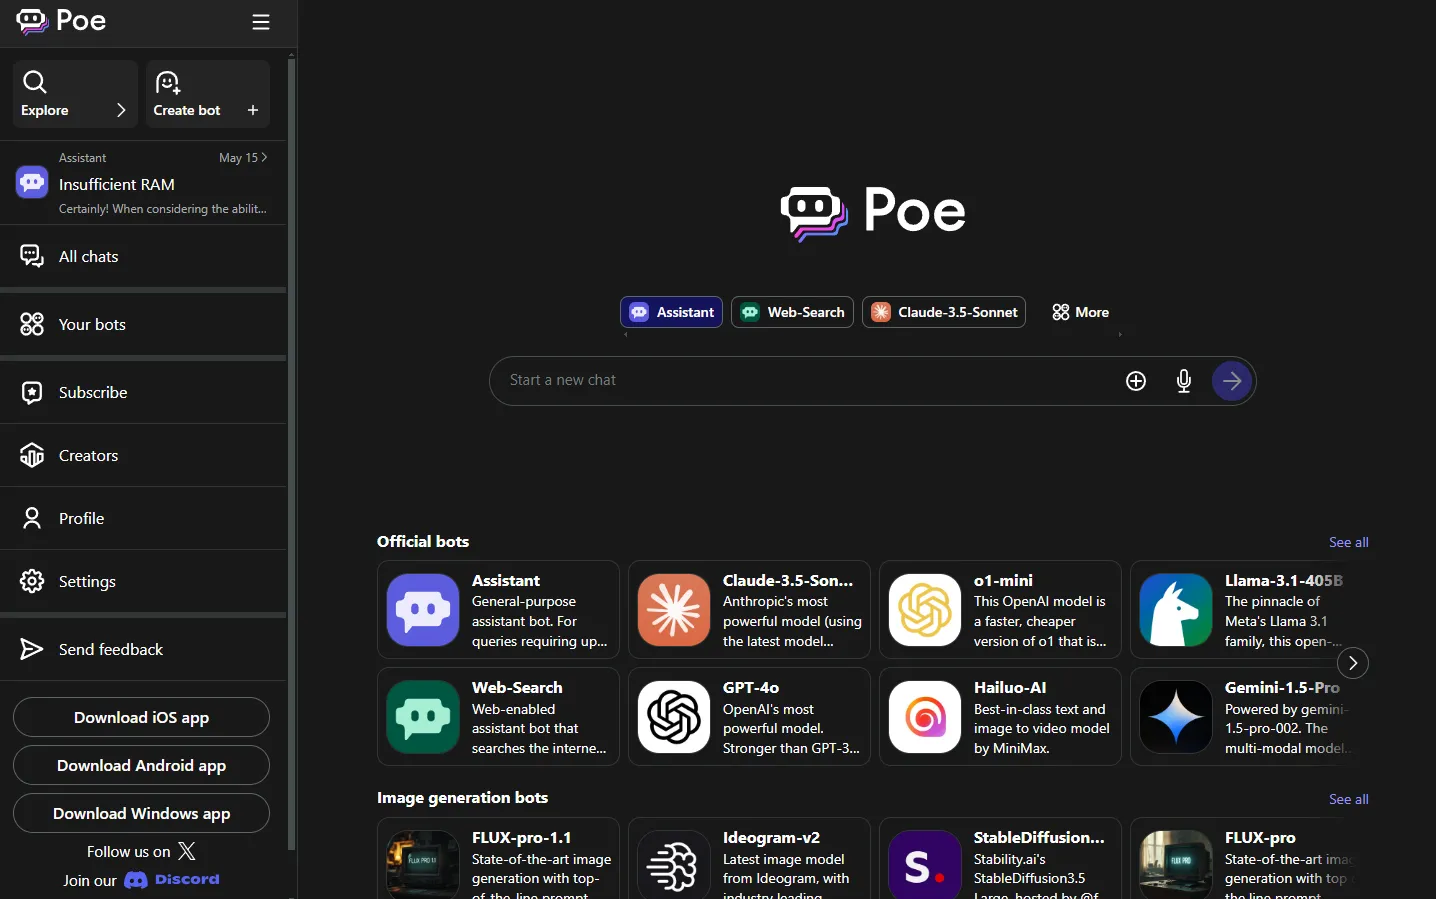Open the sidebar hamburger menu
Viewport: 1436px width, 899px height.
260,21
